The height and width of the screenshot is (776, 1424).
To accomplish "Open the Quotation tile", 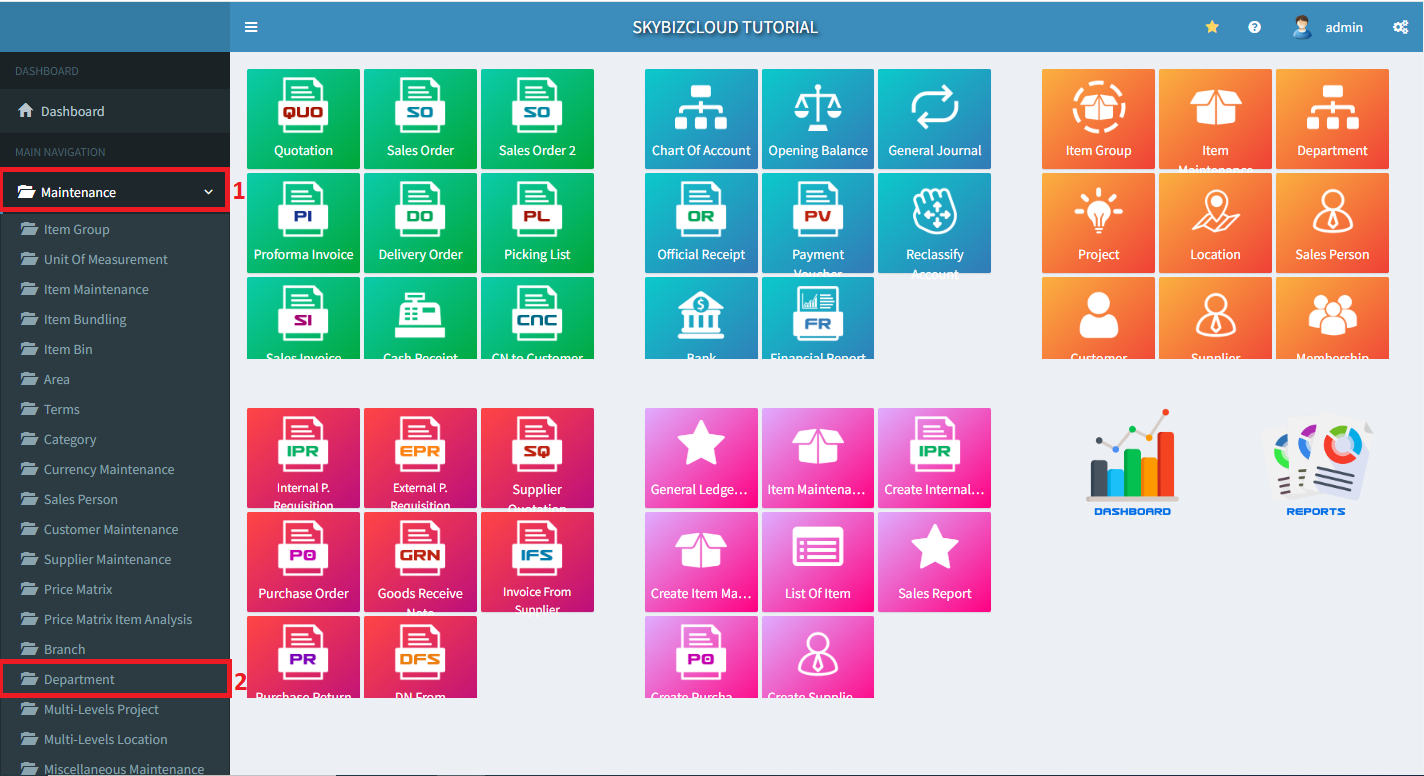I will point(303,119).
